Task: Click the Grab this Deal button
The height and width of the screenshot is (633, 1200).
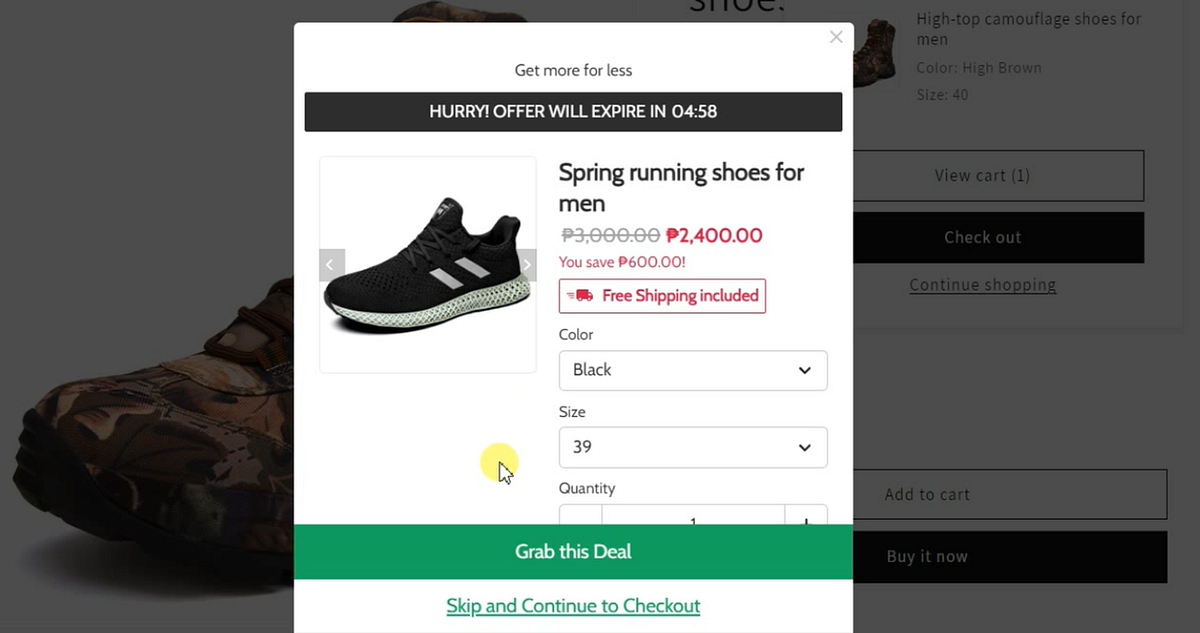Action: tap(573, 551)
